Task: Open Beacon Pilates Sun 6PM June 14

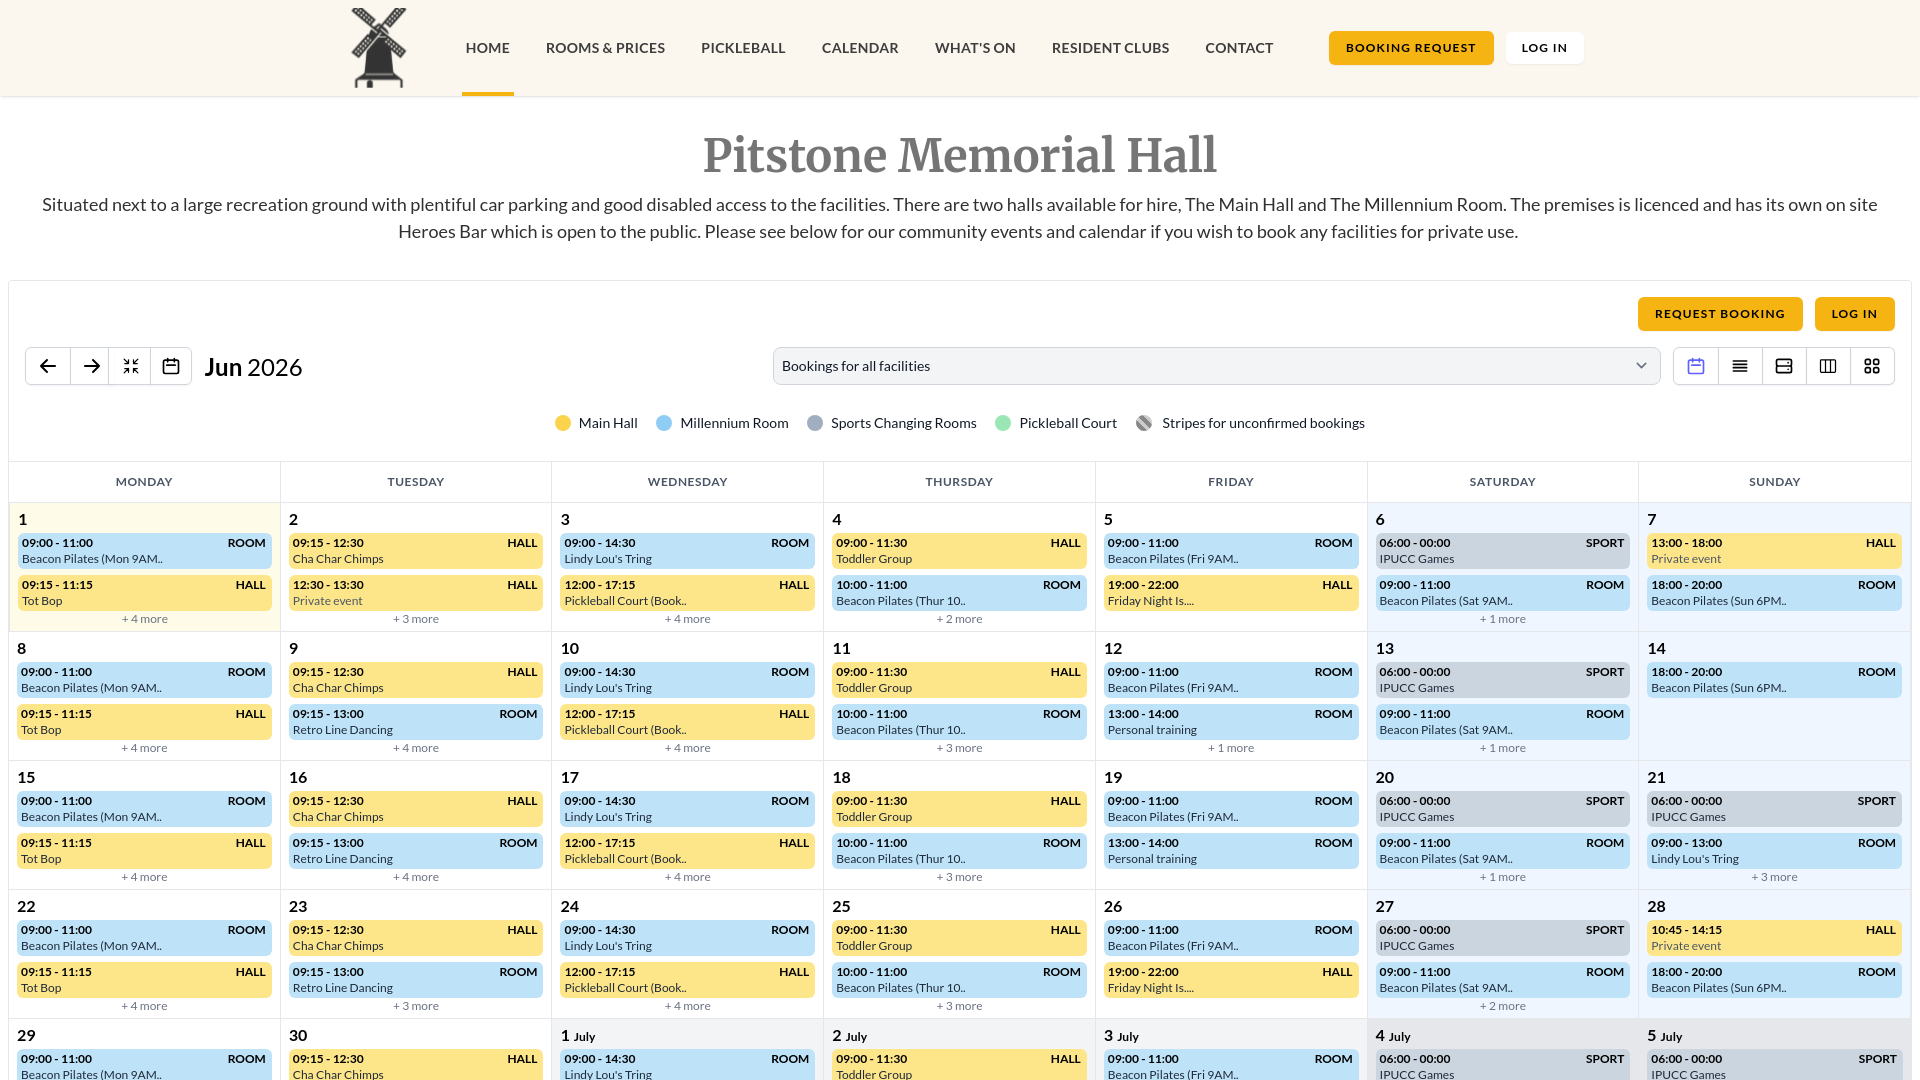Action: click(1775, 680)
